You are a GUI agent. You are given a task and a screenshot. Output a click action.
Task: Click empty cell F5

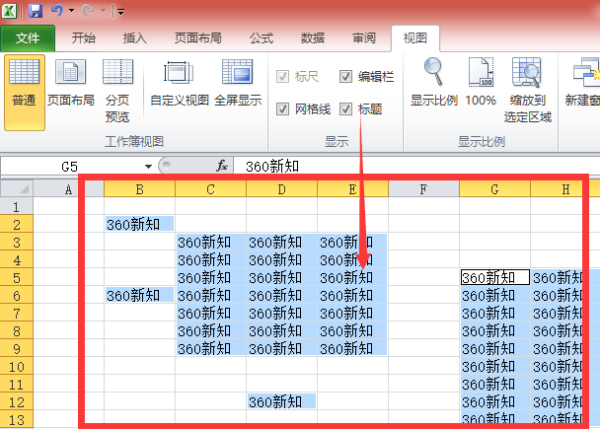pyautogui.click(x=424, y=277)
